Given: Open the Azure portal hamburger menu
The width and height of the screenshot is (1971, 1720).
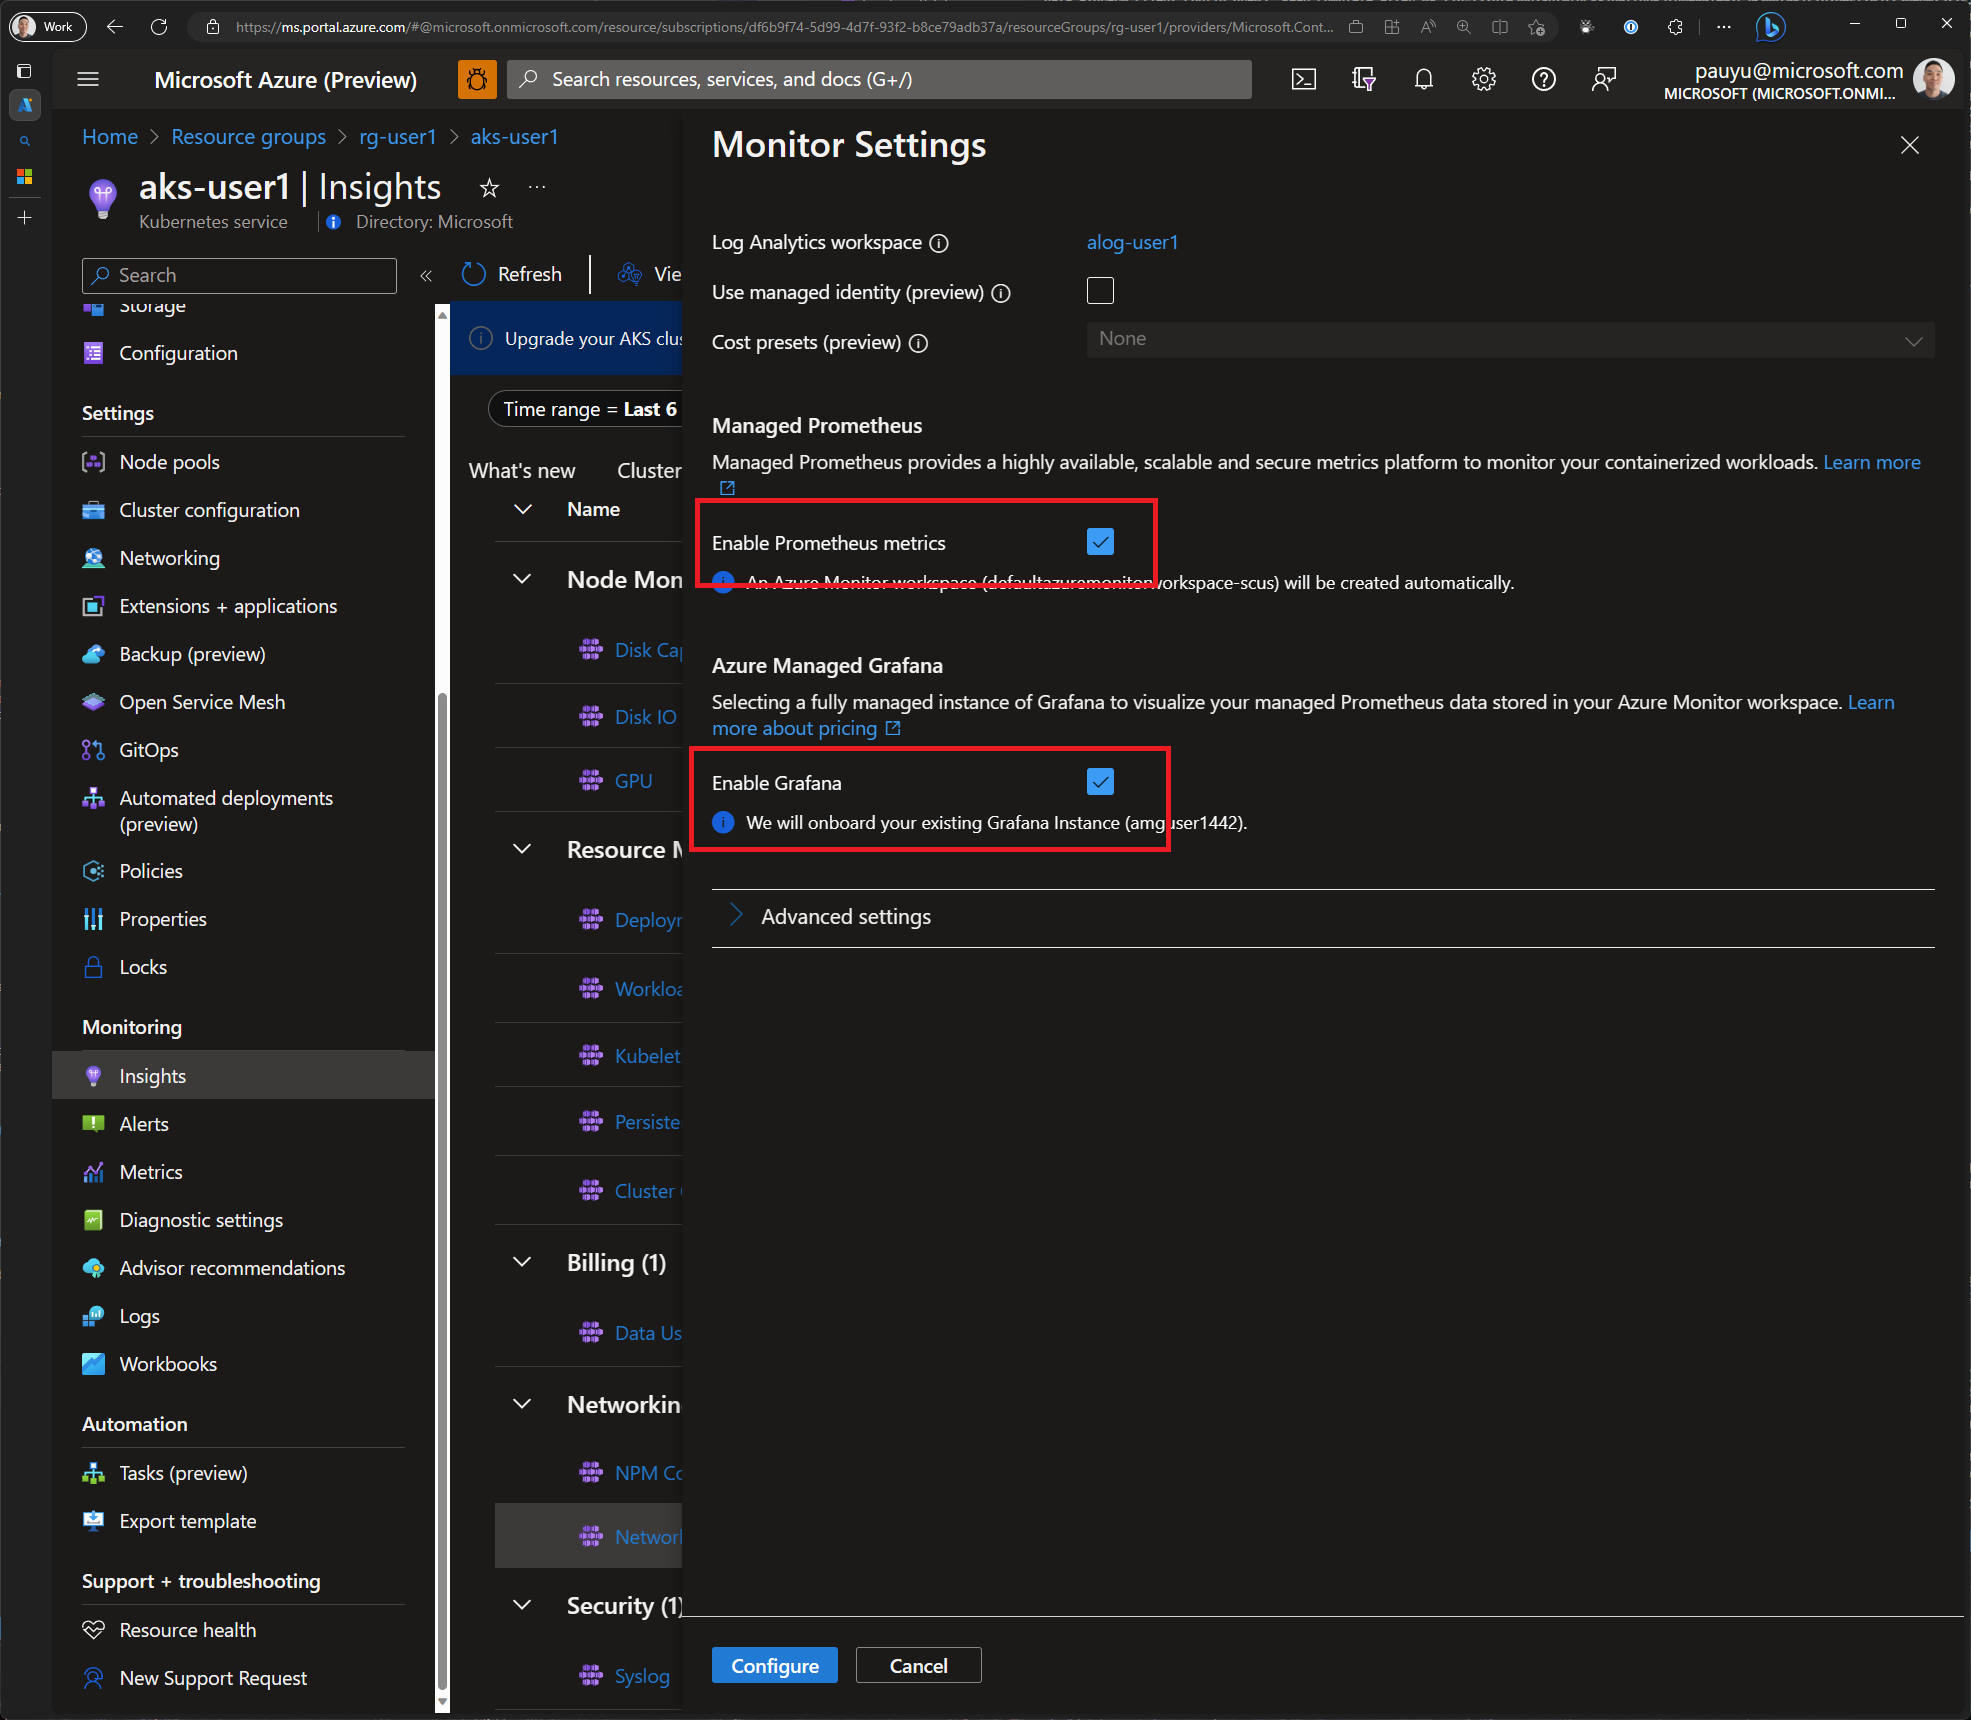Looking at the screenshot, I should coord(88,79).
